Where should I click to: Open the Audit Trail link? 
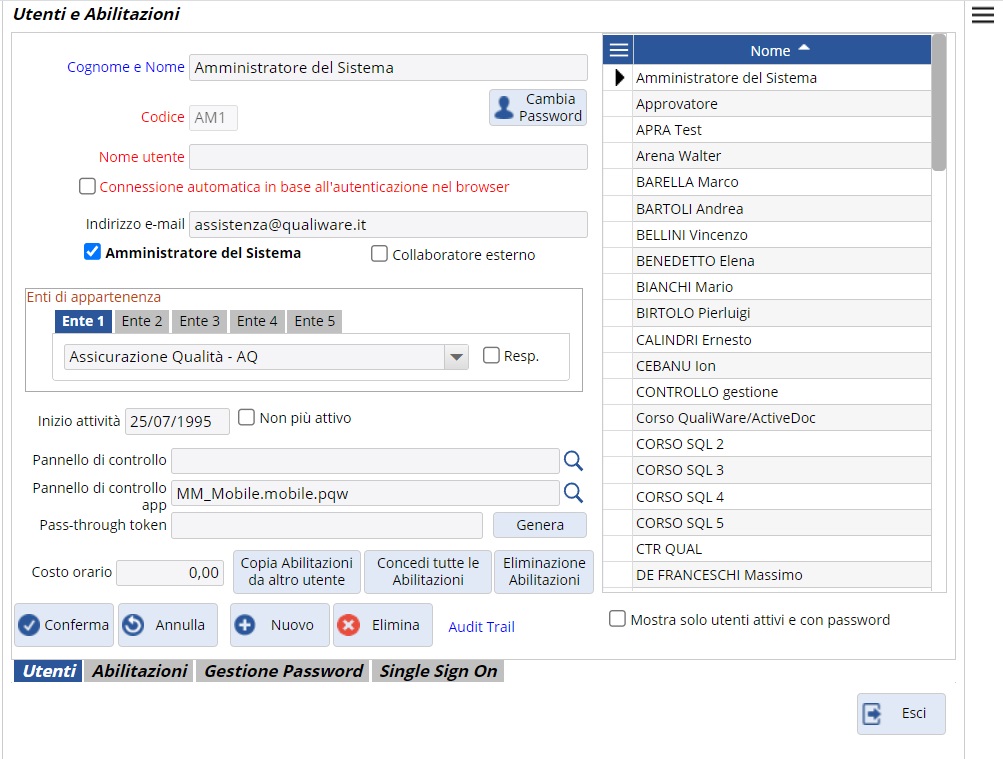[x=481, y=627]
